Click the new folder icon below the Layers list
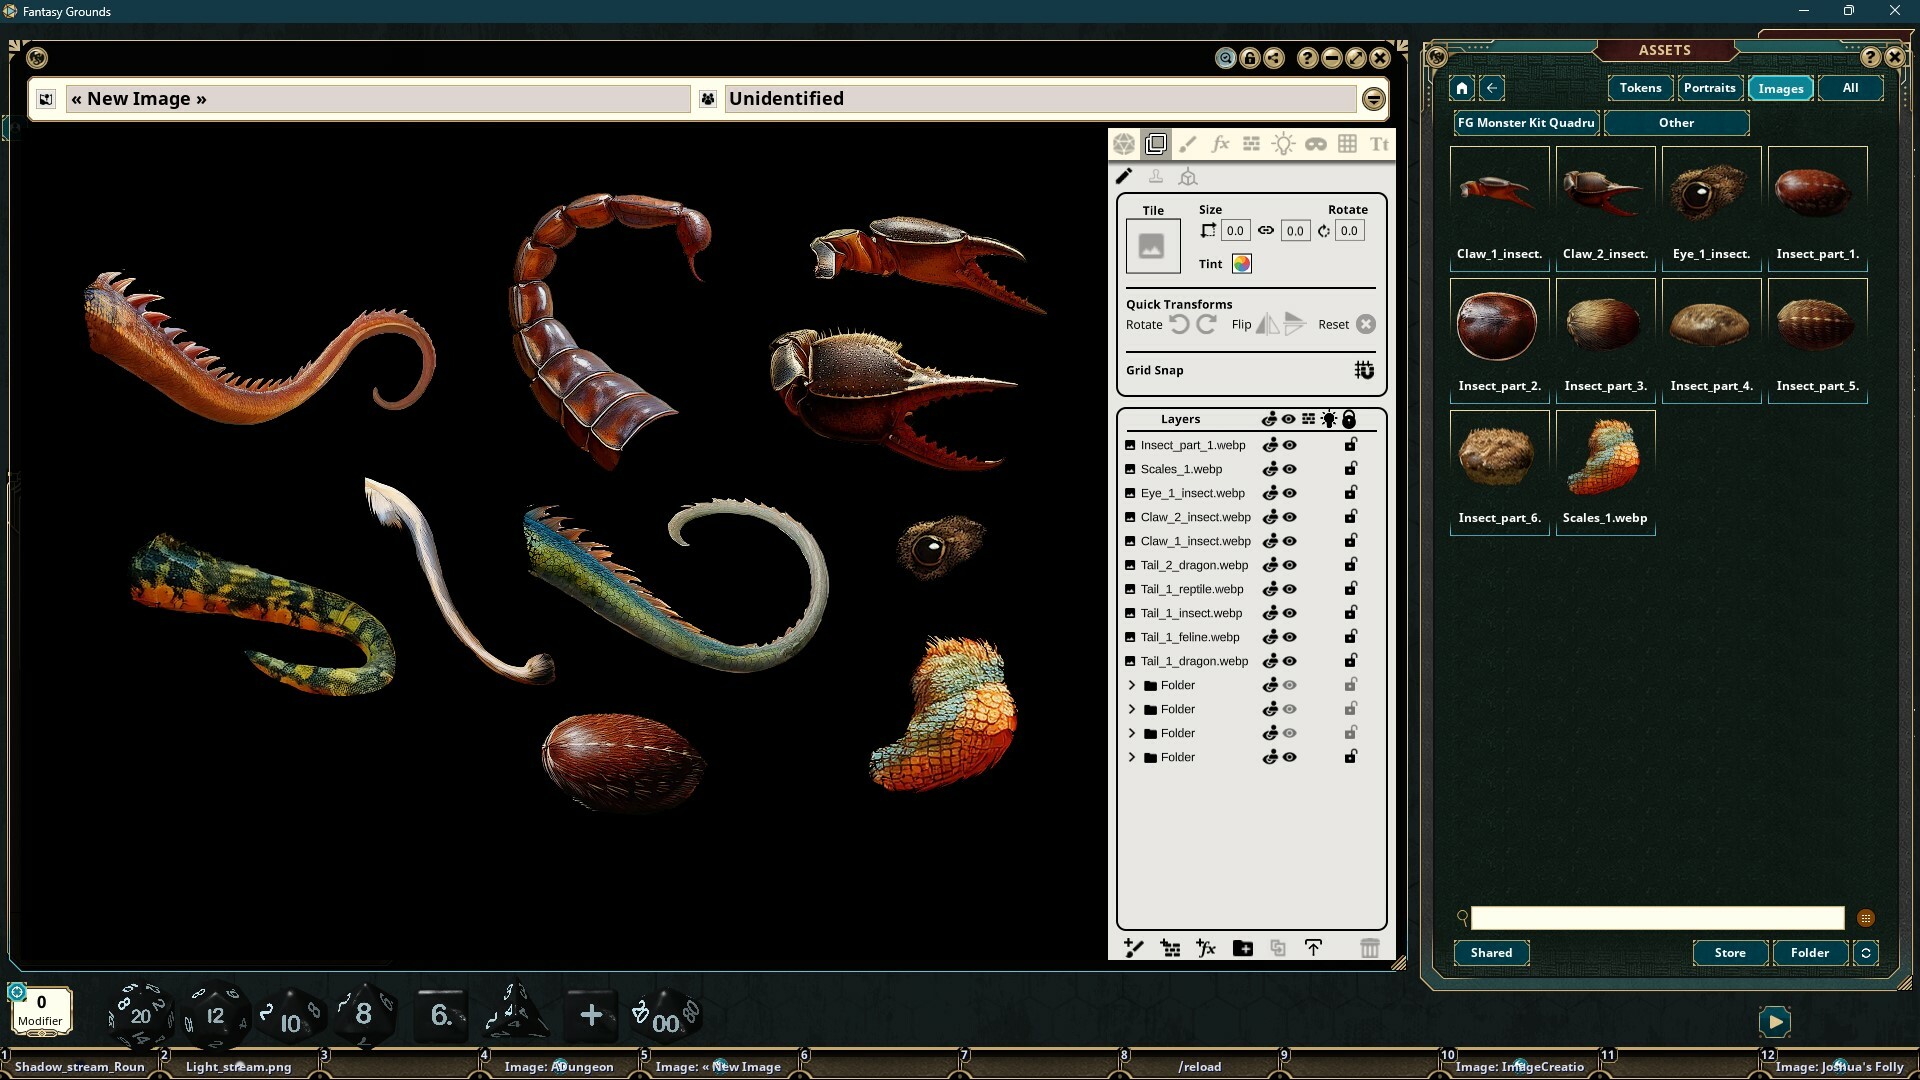This screenshot has width=1920, height=1080. [x=1242, y=947]
